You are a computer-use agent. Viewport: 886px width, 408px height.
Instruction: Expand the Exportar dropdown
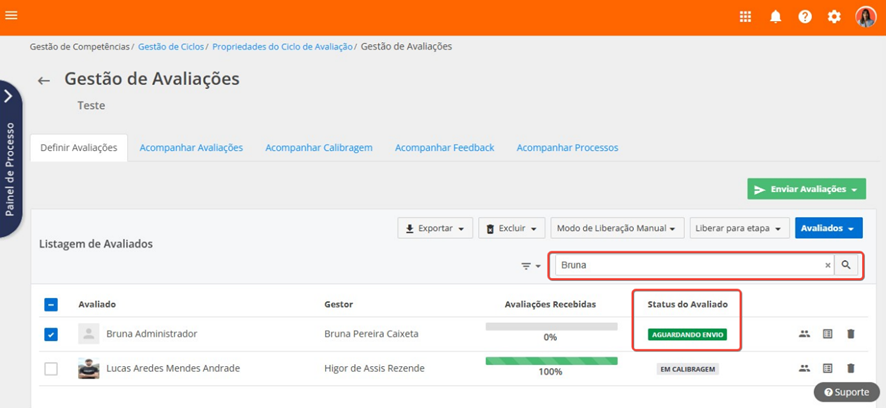tap(435, 228)
